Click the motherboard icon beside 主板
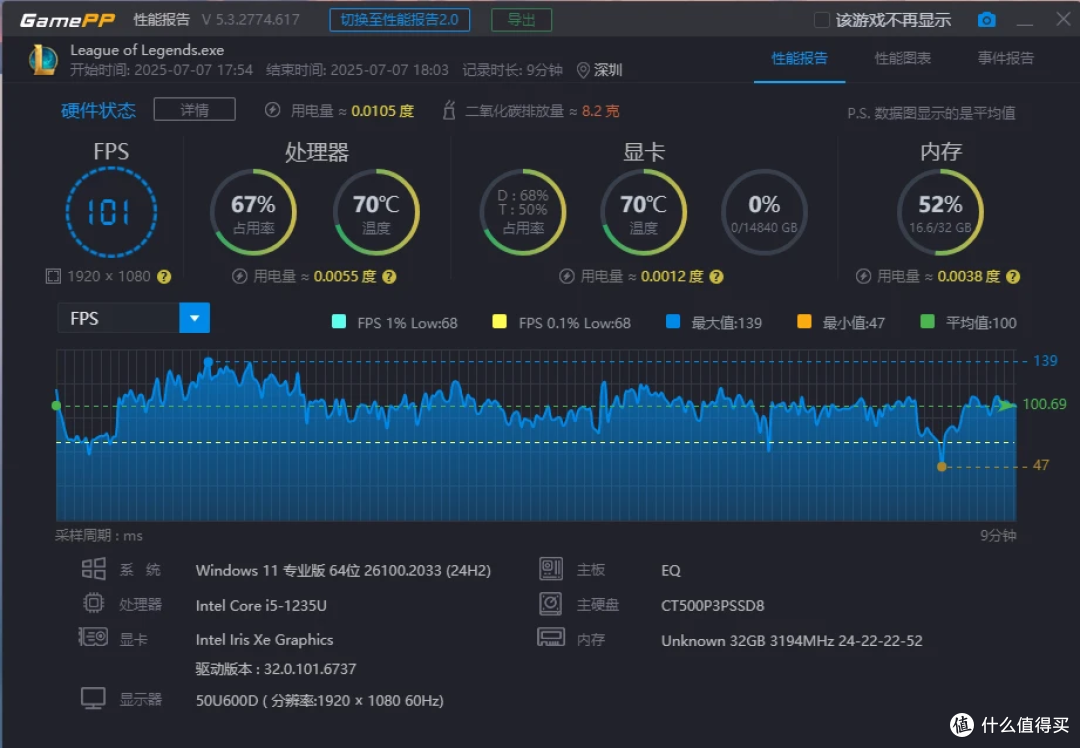1080x748 pixels. click(x=551, y=569)
